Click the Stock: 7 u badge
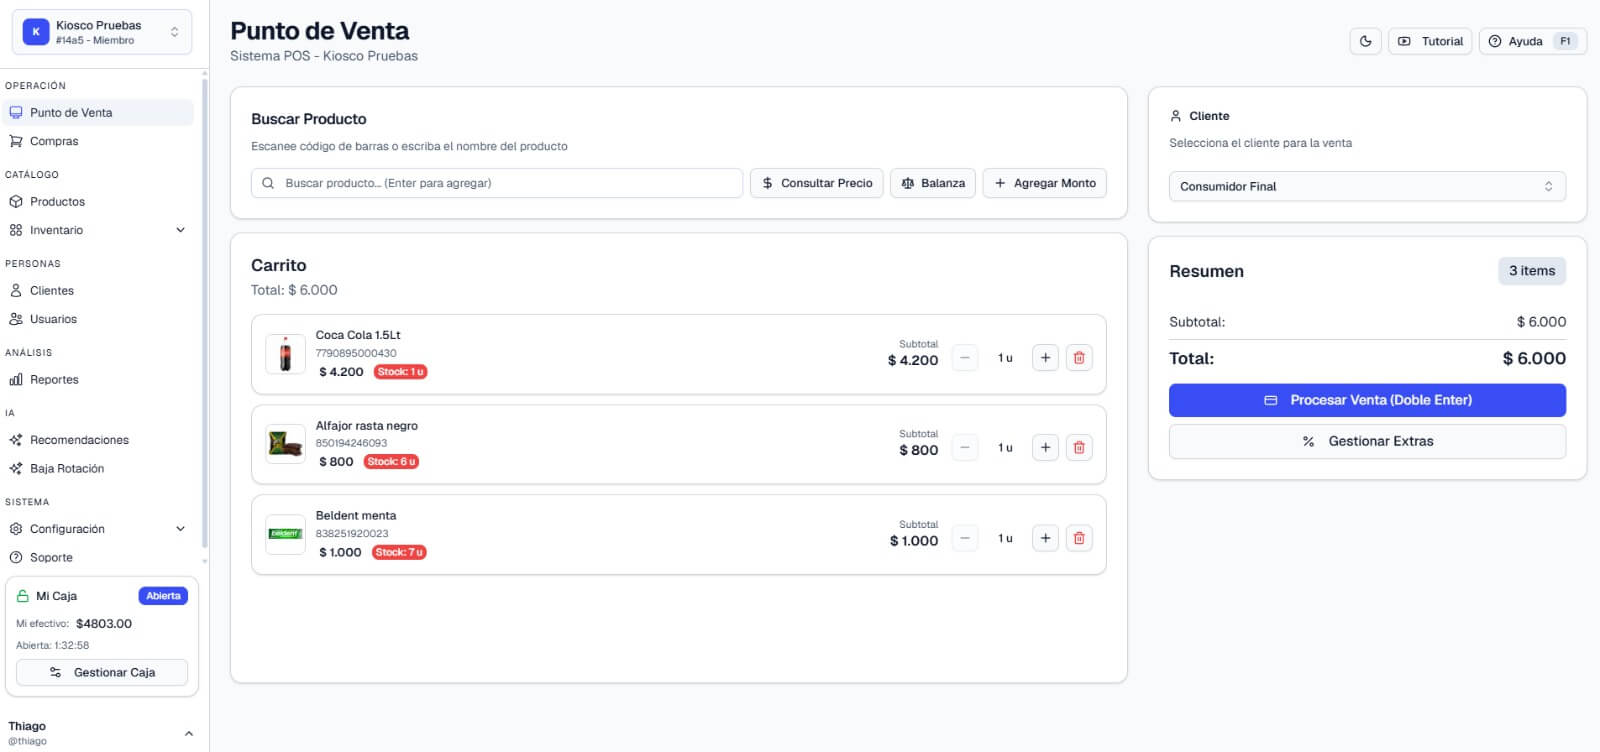 pos(399,553)
